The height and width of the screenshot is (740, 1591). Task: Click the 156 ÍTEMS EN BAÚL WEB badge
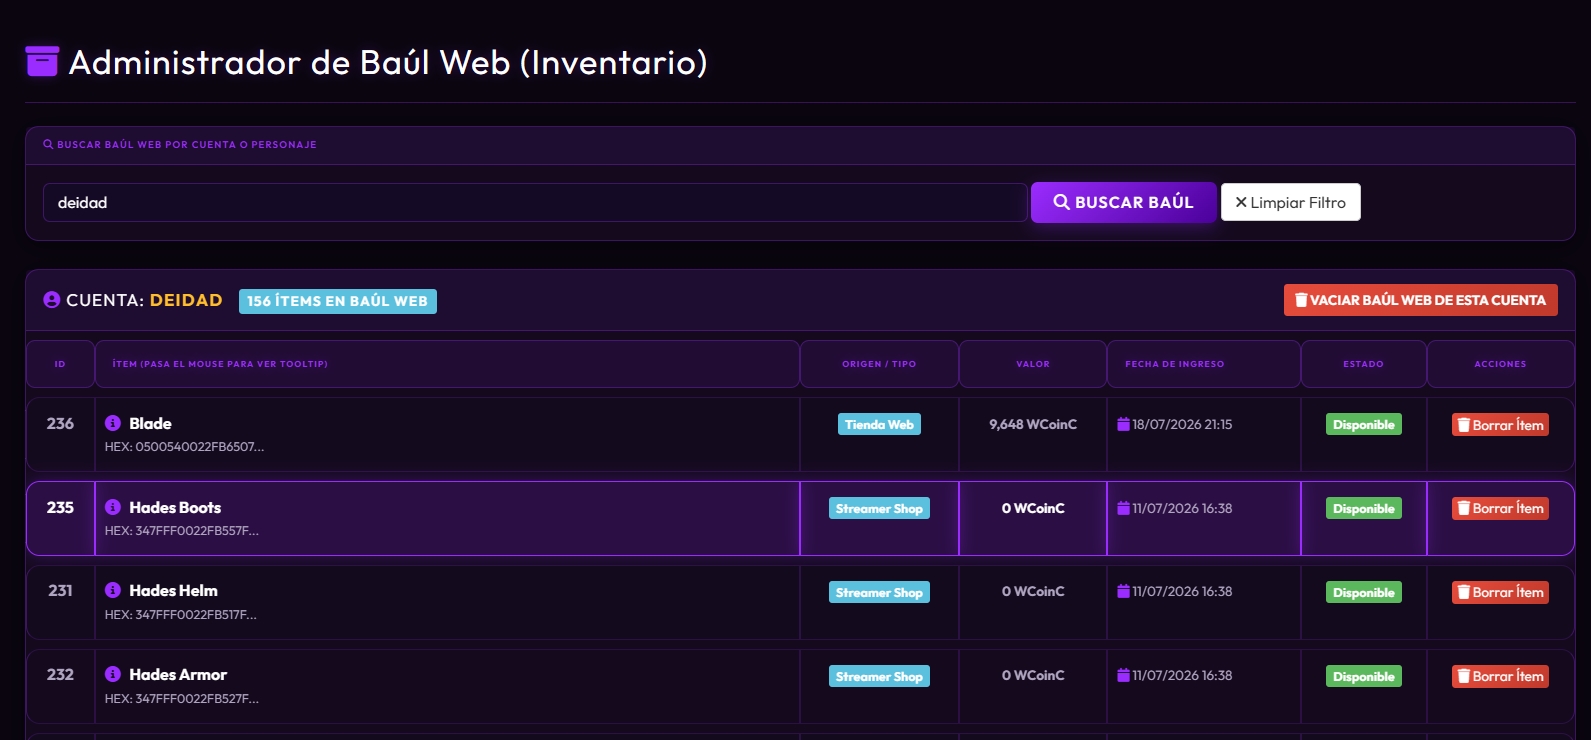(x=338, y=301)
